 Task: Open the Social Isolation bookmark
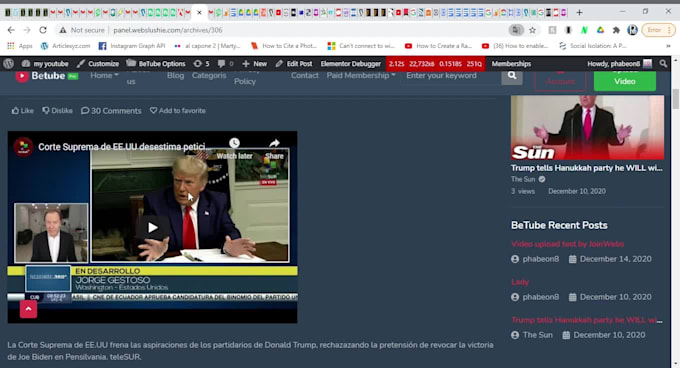click(x=592, y=46)
